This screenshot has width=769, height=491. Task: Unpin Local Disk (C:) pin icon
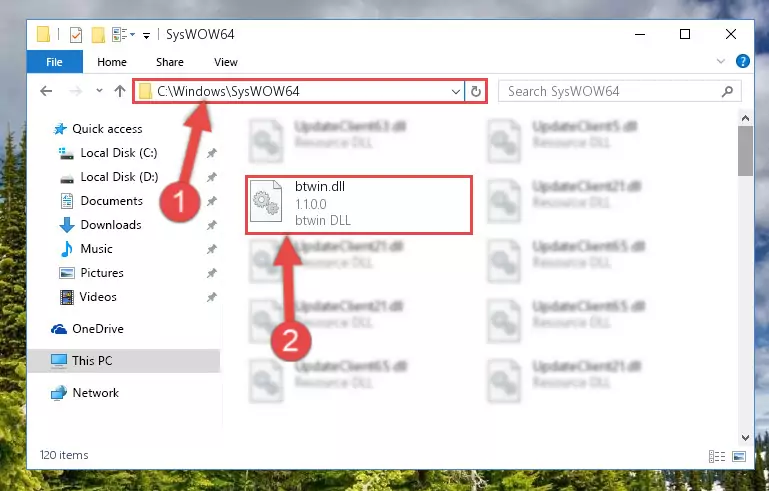[211, 153]
